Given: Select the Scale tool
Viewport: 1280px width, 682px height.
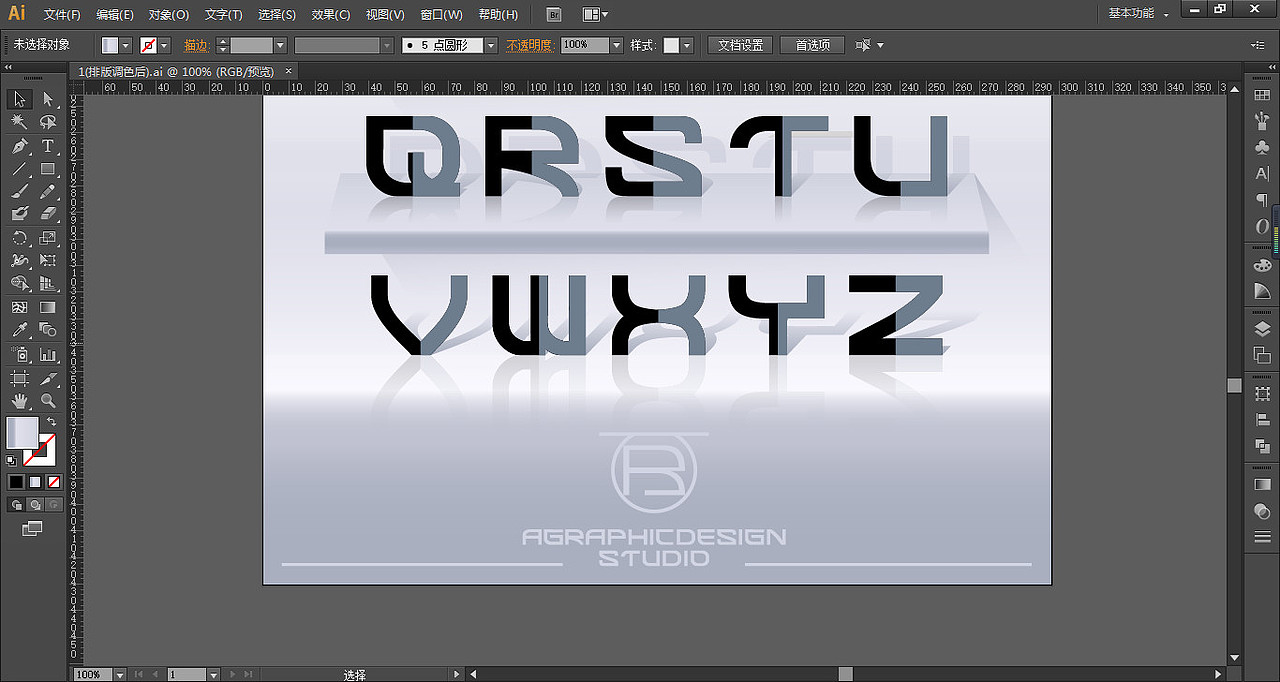Looking at the screenshot, I should (x=47, y=238).
